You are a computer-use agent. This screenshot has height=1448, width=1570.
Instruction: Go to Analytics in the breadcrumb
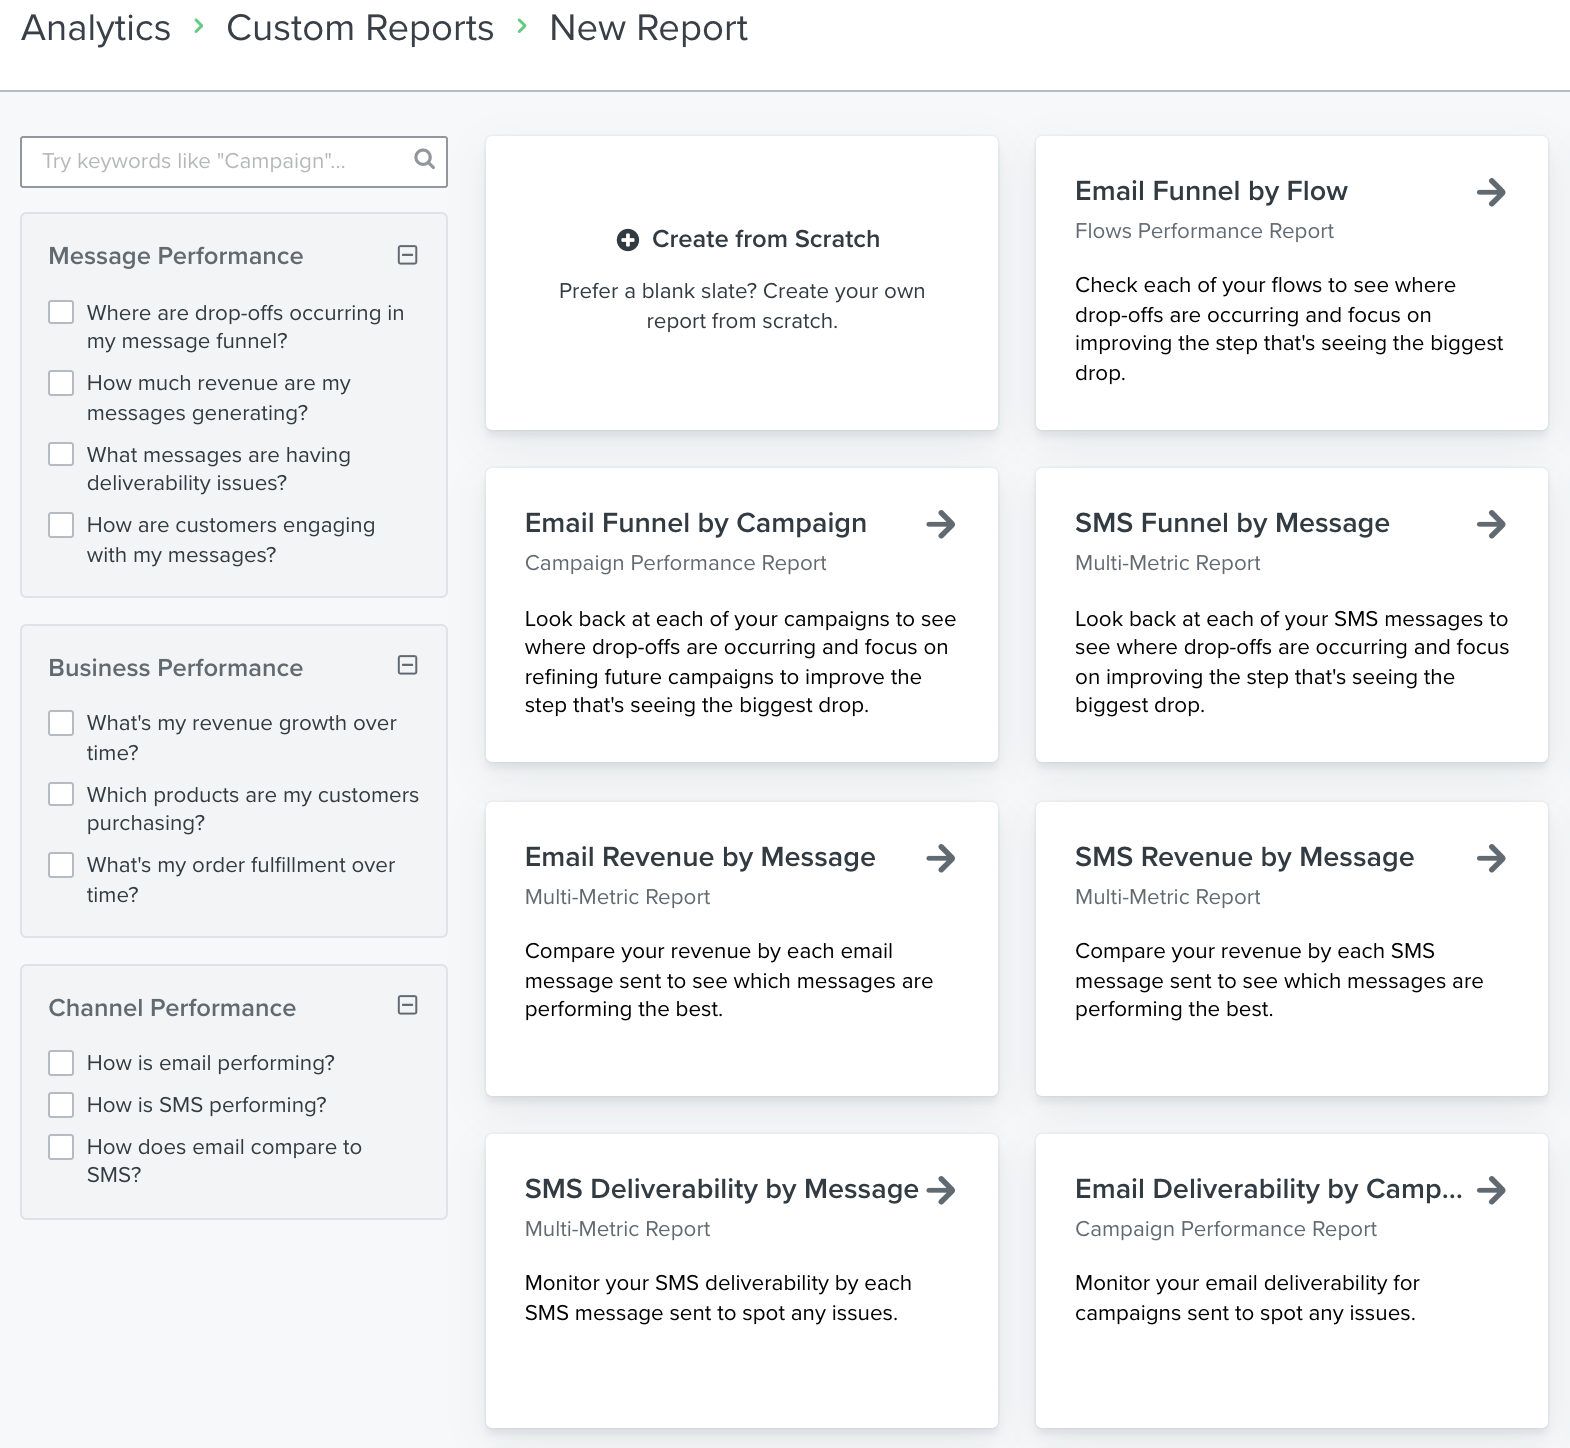(x=96, y=28)
